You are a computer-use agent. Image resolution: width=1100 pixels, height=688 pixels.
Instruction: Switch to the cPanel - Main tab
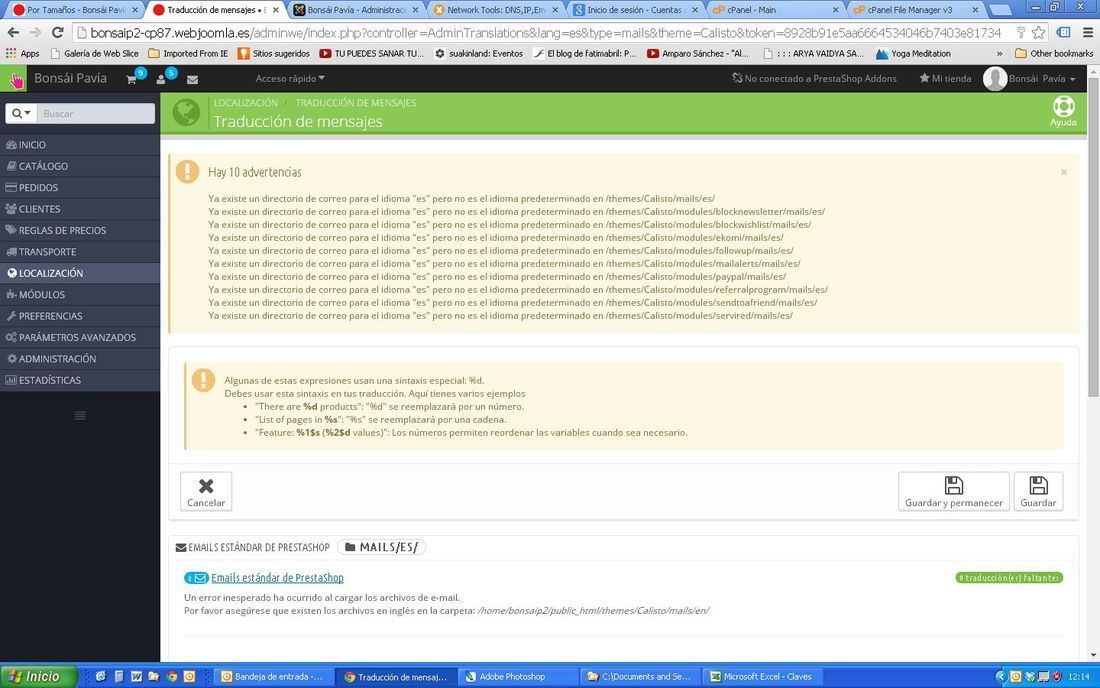click(775, 10)
